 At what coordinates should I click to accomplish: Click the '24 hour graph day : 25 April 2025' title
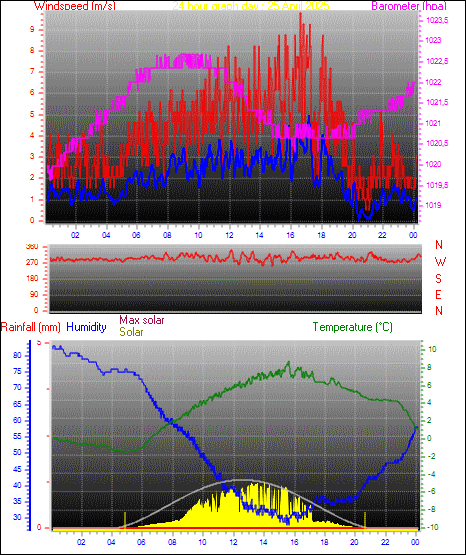(x=251, y=6)
